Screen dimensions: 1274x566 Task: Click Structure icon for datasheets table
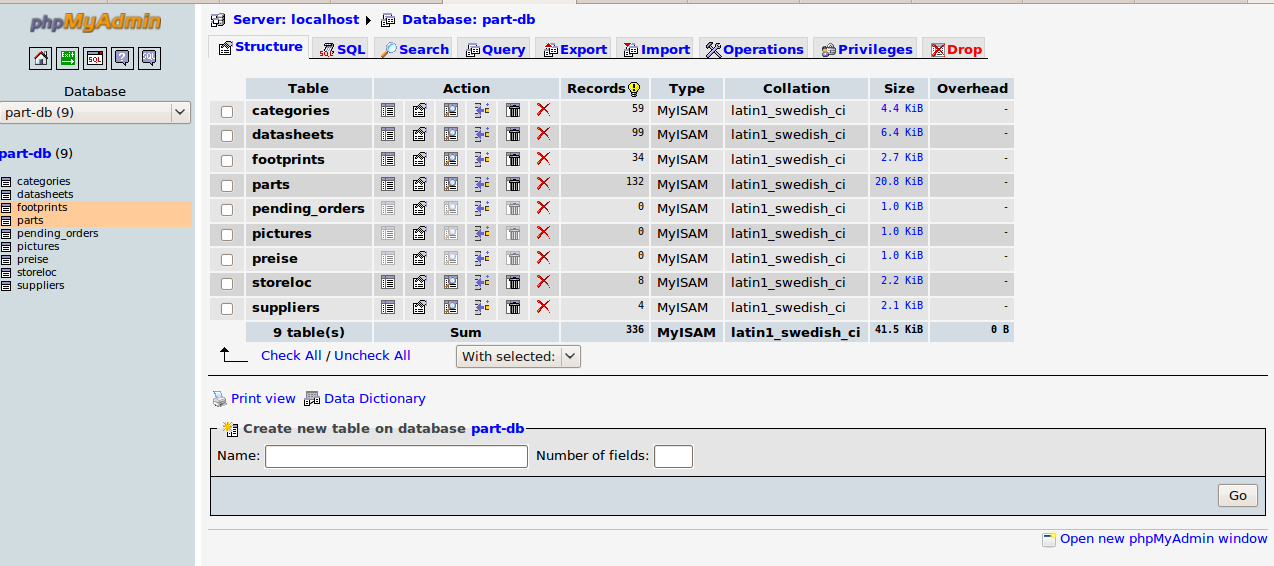click(x=420, y=134)
